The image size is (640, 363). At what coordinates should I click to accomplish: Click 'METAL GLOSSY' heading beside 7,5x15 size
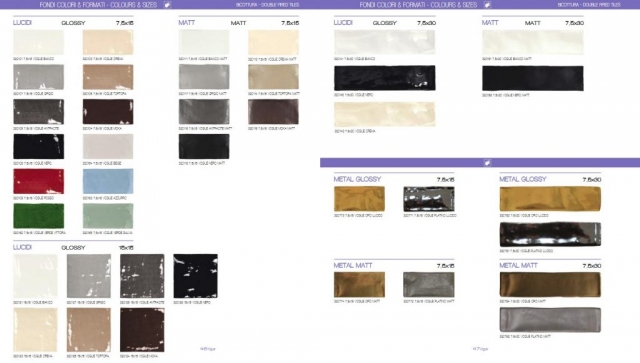(x=357, y=179)
